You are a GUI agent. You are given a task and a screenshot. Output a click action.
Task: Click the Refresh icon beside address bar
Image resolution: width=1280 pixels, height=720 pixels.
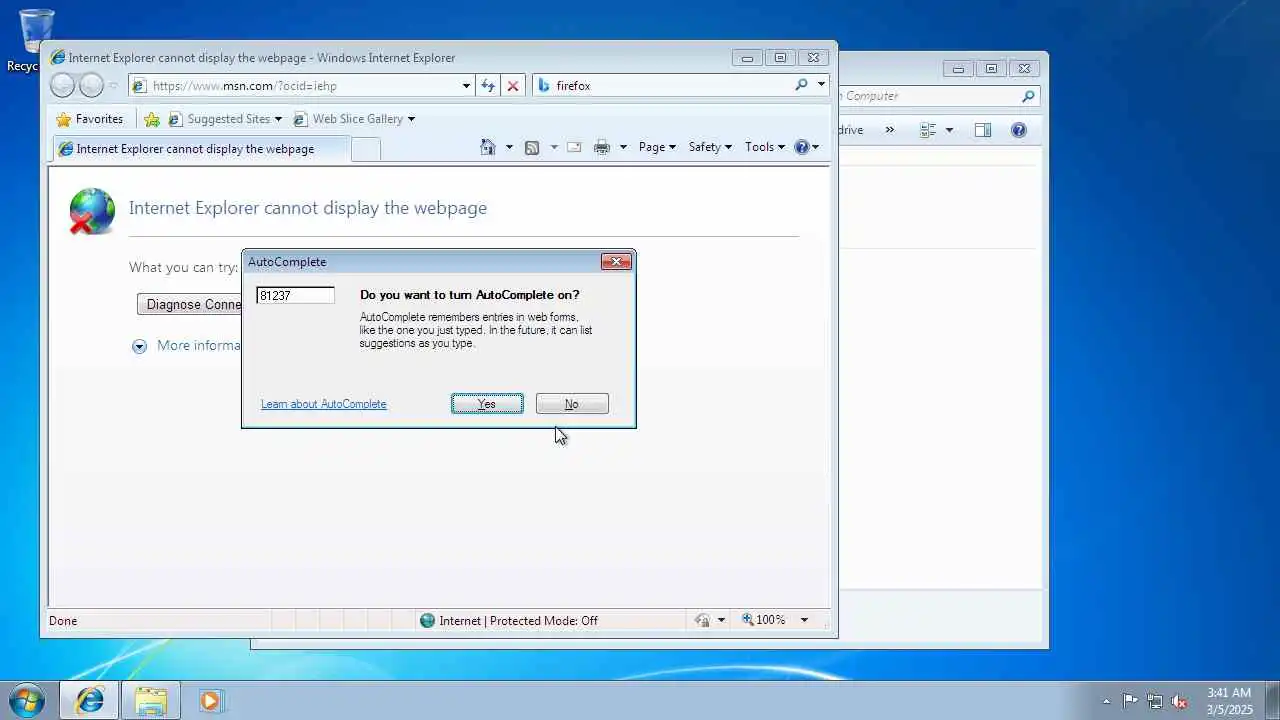[x=488, y=86]
